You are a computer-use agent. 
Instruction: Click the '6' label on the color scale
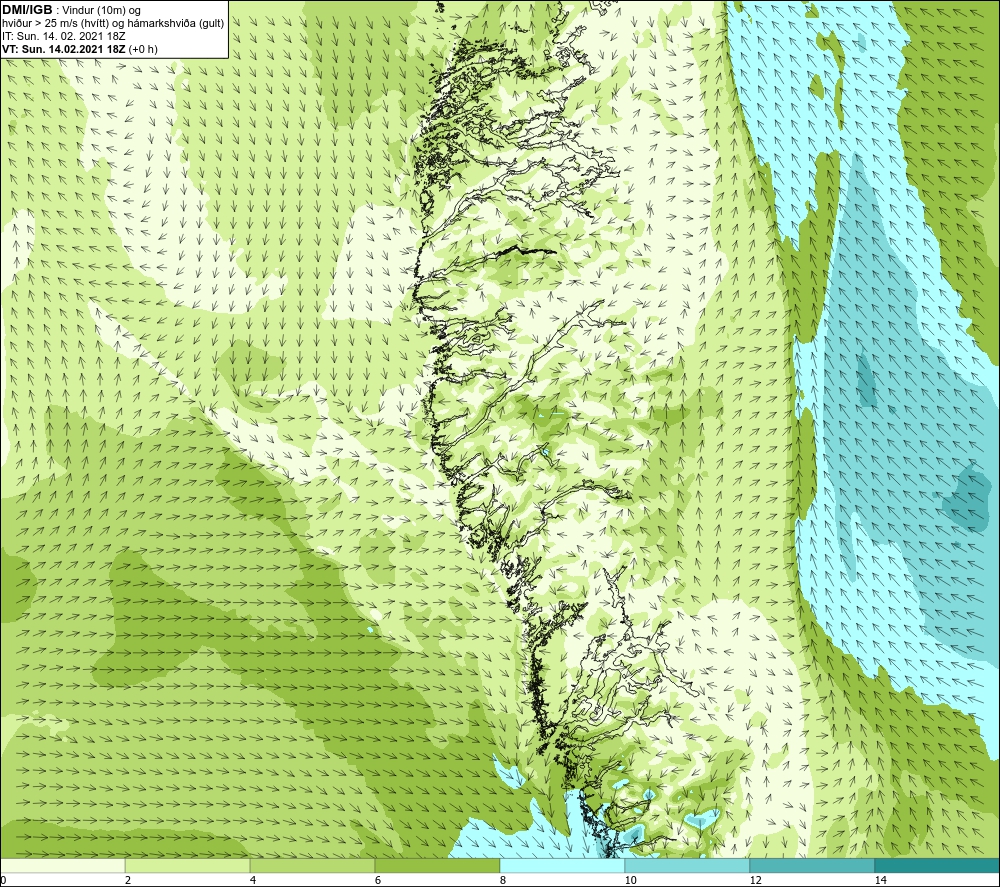(x=378, y=881)
